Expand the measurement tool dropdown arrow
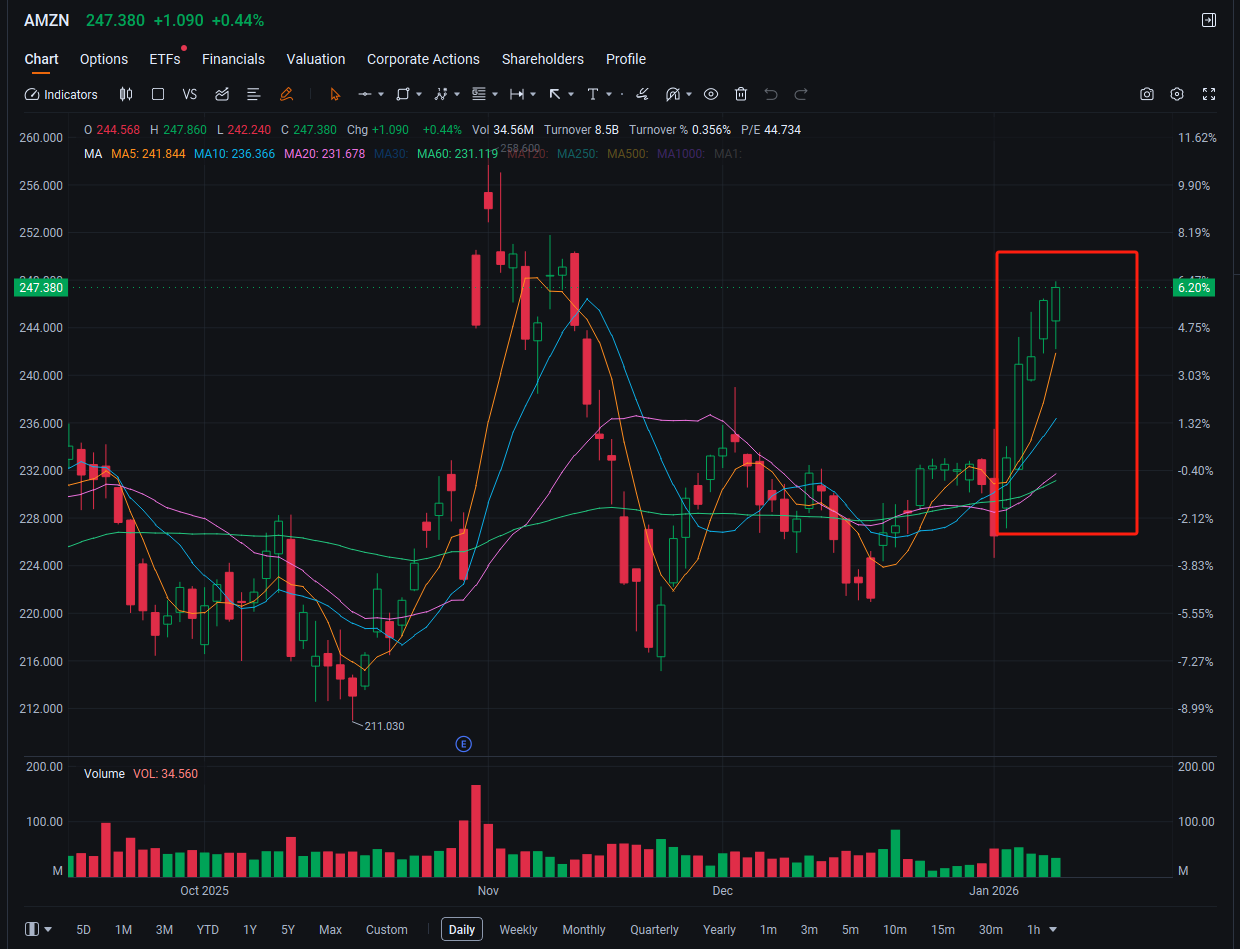Viewport: 1240px width, 949px height. [533, 94]
